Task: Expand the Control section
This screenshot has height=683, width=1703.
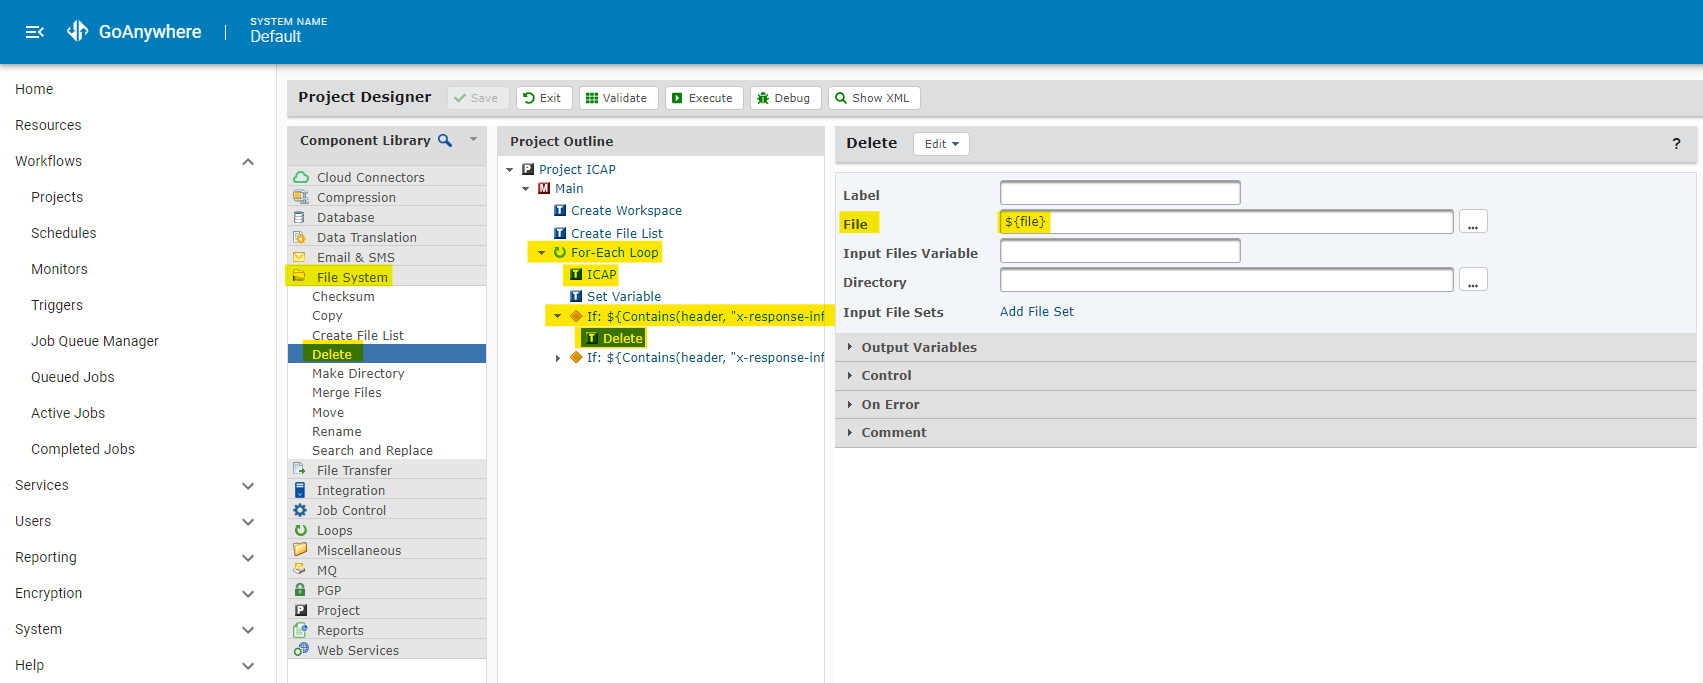Action: [x=1268, y=375]
